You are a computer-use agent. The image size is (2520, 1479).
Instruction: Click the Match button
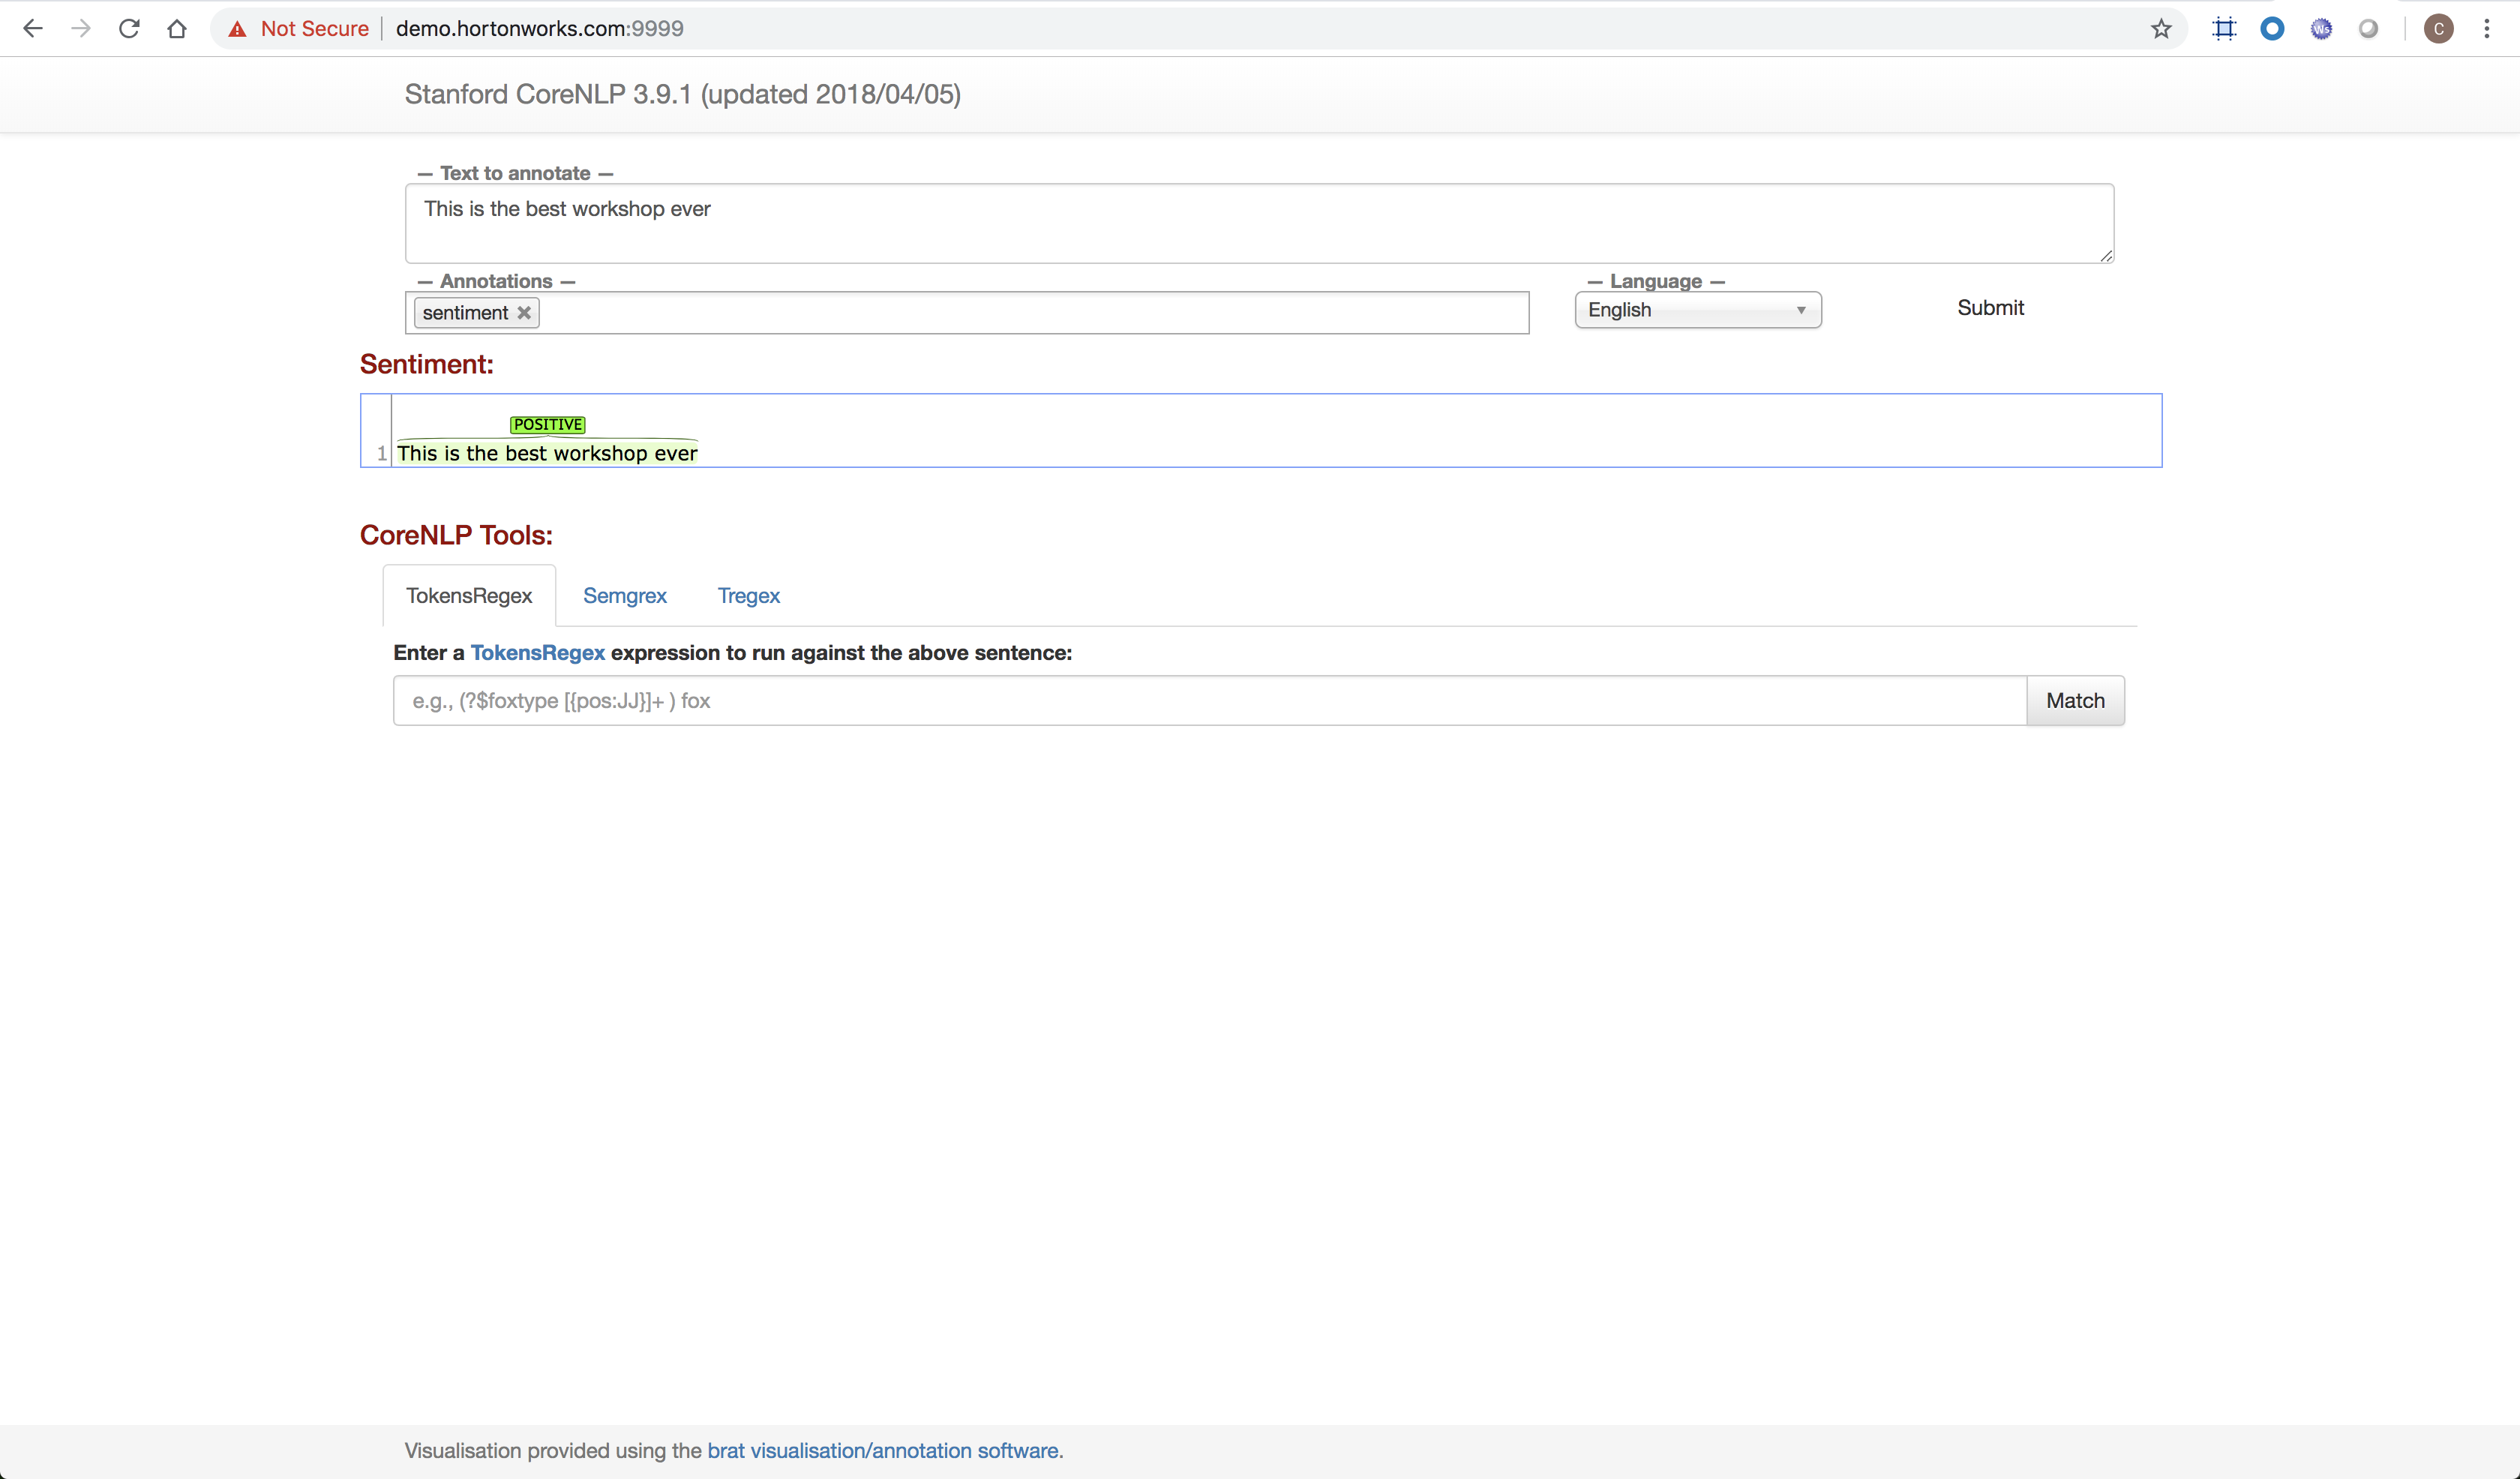[2075, 701]
